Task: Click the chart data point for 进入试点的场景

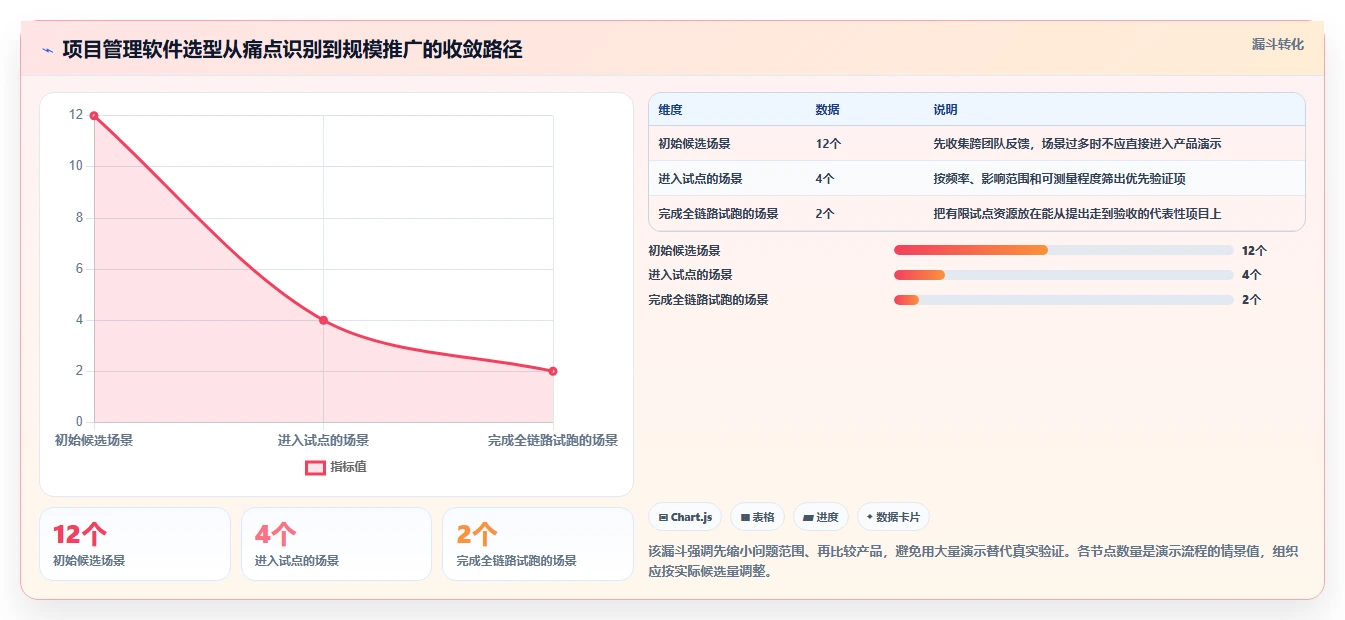Action: pyautogui.click(x=323, y=320)
